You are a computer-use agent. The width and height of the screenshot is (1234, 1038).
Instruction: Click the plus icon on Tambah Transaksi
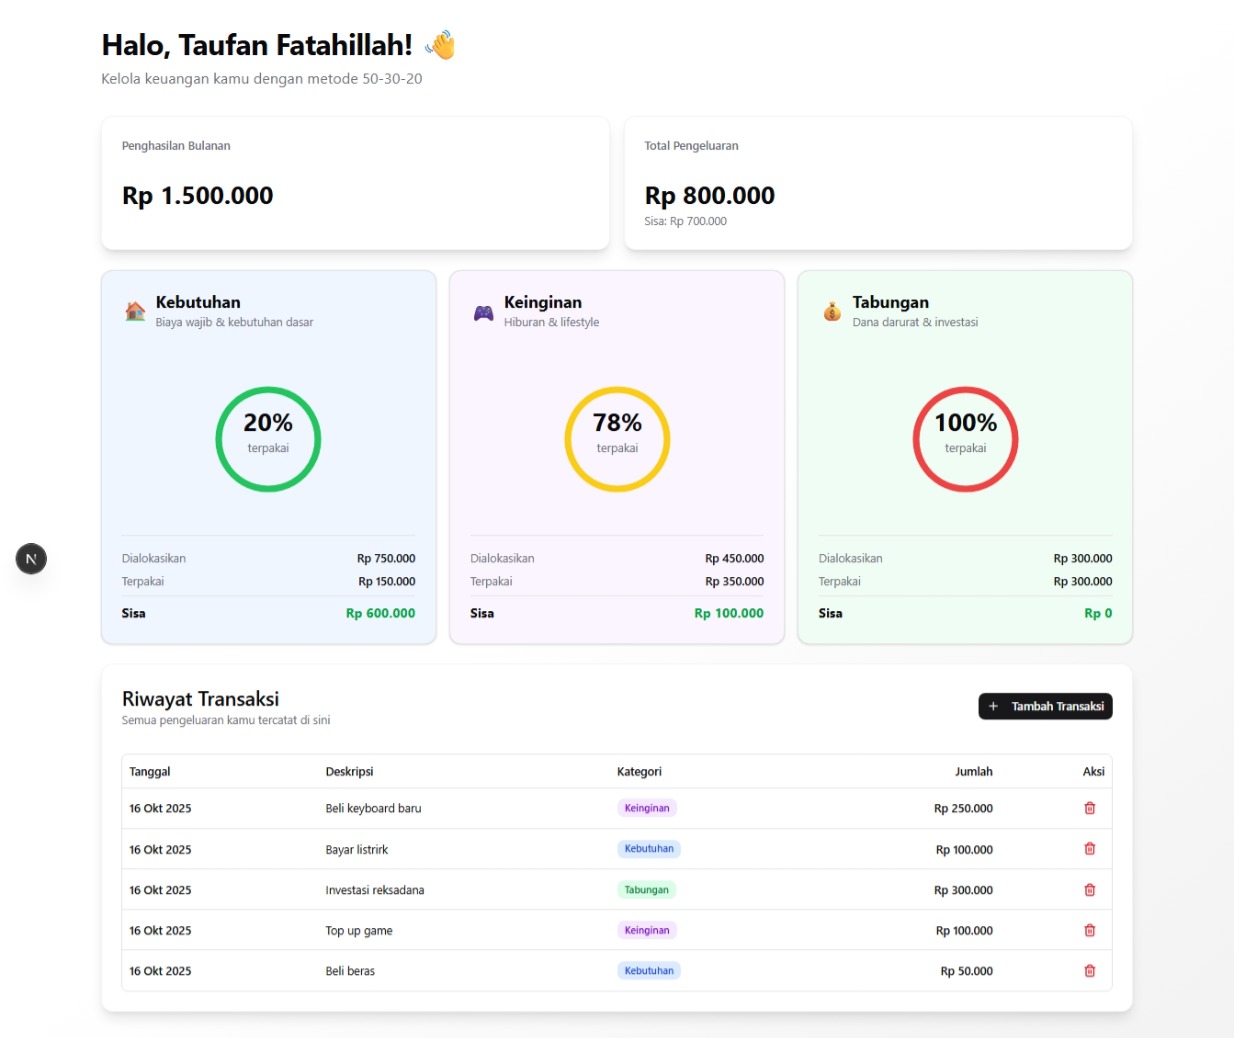(x=992, y=706)
